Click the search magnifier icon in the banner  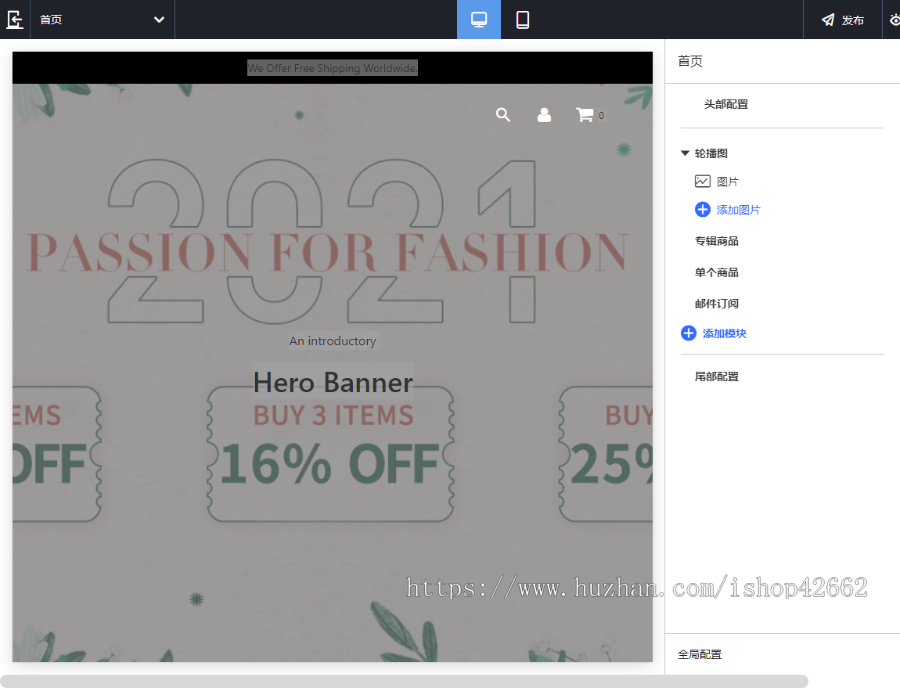pos(503,115)
